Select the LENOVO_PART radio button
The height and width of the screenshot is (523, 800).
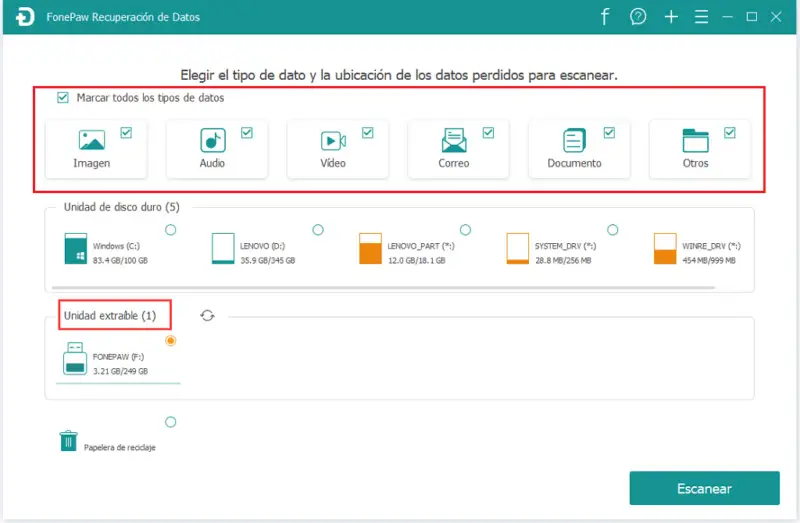tap(465, 230)
